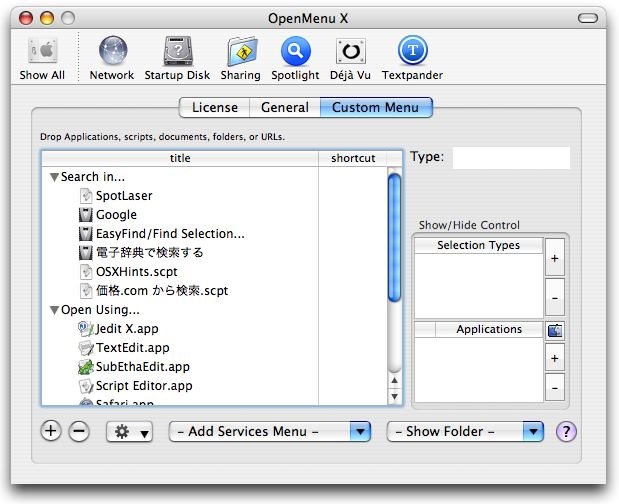This screenshot has width=619, height=504.
Task: Click inside the Type field
Action: click(x=511, y=158)
